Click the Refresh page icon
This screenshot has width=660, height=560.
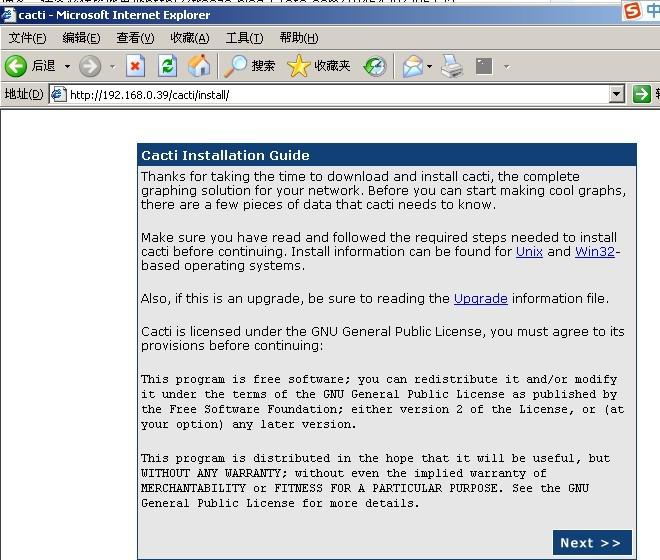168,66
